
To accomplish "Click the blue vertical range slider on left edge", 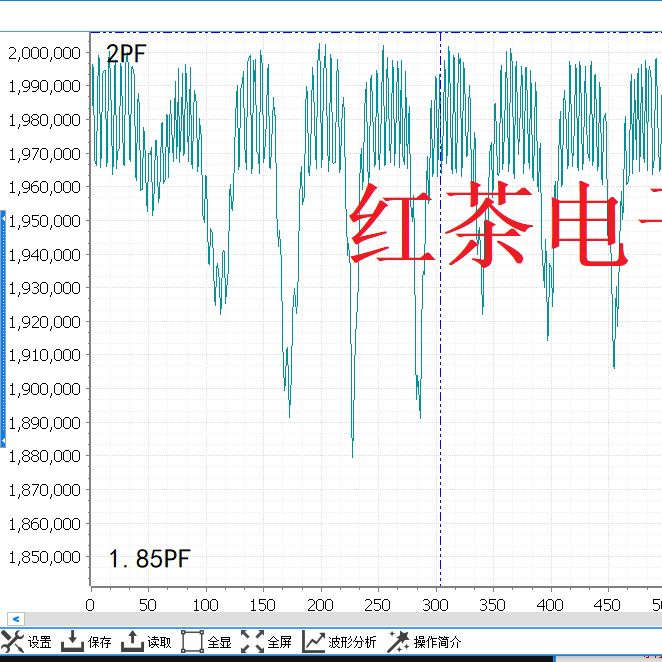I will pyautogui.click(x=3, y=328).
